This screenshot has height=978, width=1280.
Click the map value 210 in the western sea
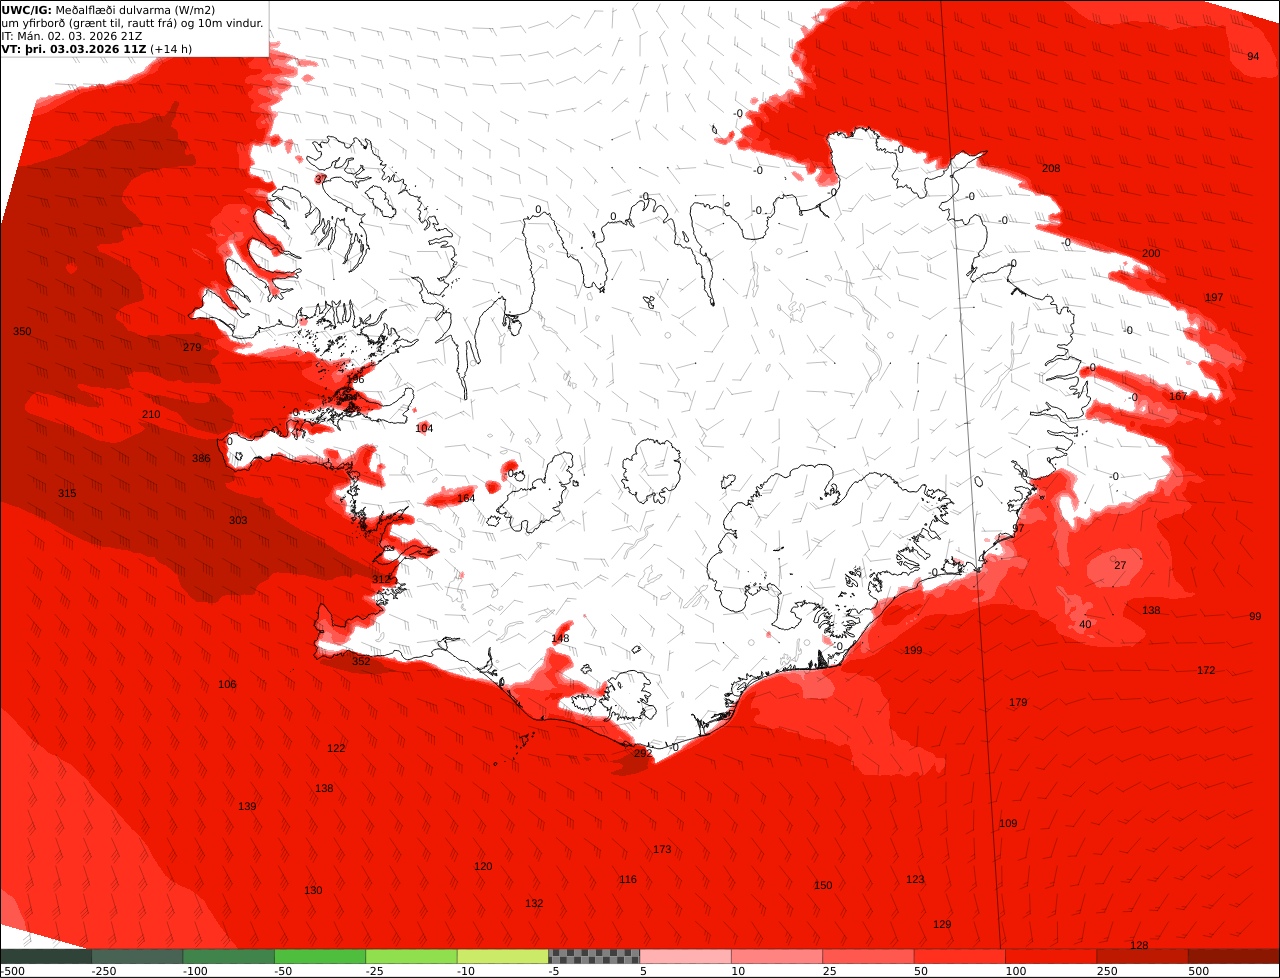(x=151, y=414)
